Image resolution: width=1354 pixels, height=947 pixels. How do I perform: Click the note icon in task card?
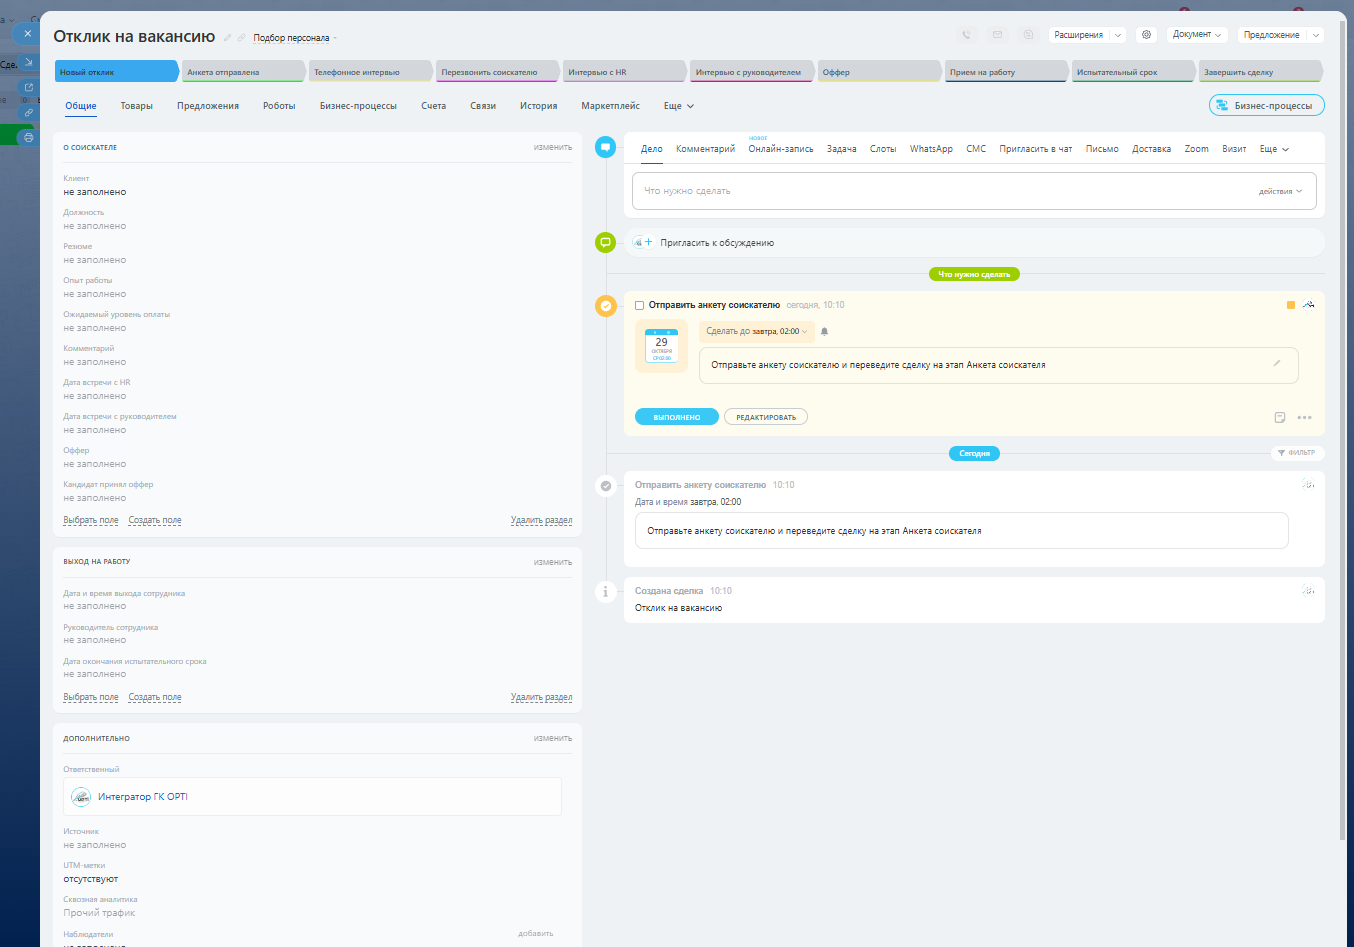click(1280, 418)
